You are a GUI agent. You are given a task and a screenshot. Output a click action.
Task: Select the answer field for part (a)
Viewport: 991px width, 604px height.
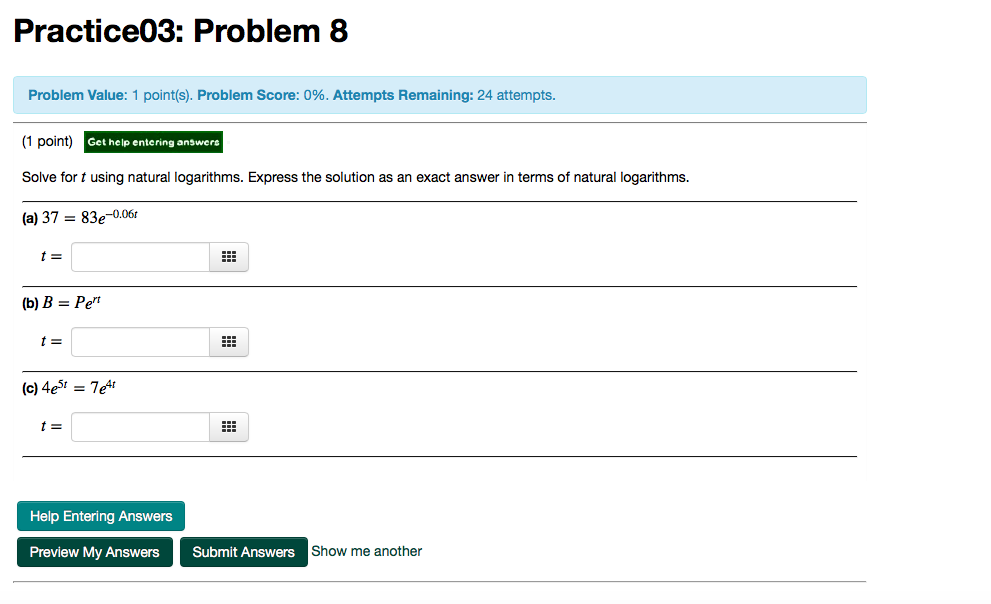point(140,256)
